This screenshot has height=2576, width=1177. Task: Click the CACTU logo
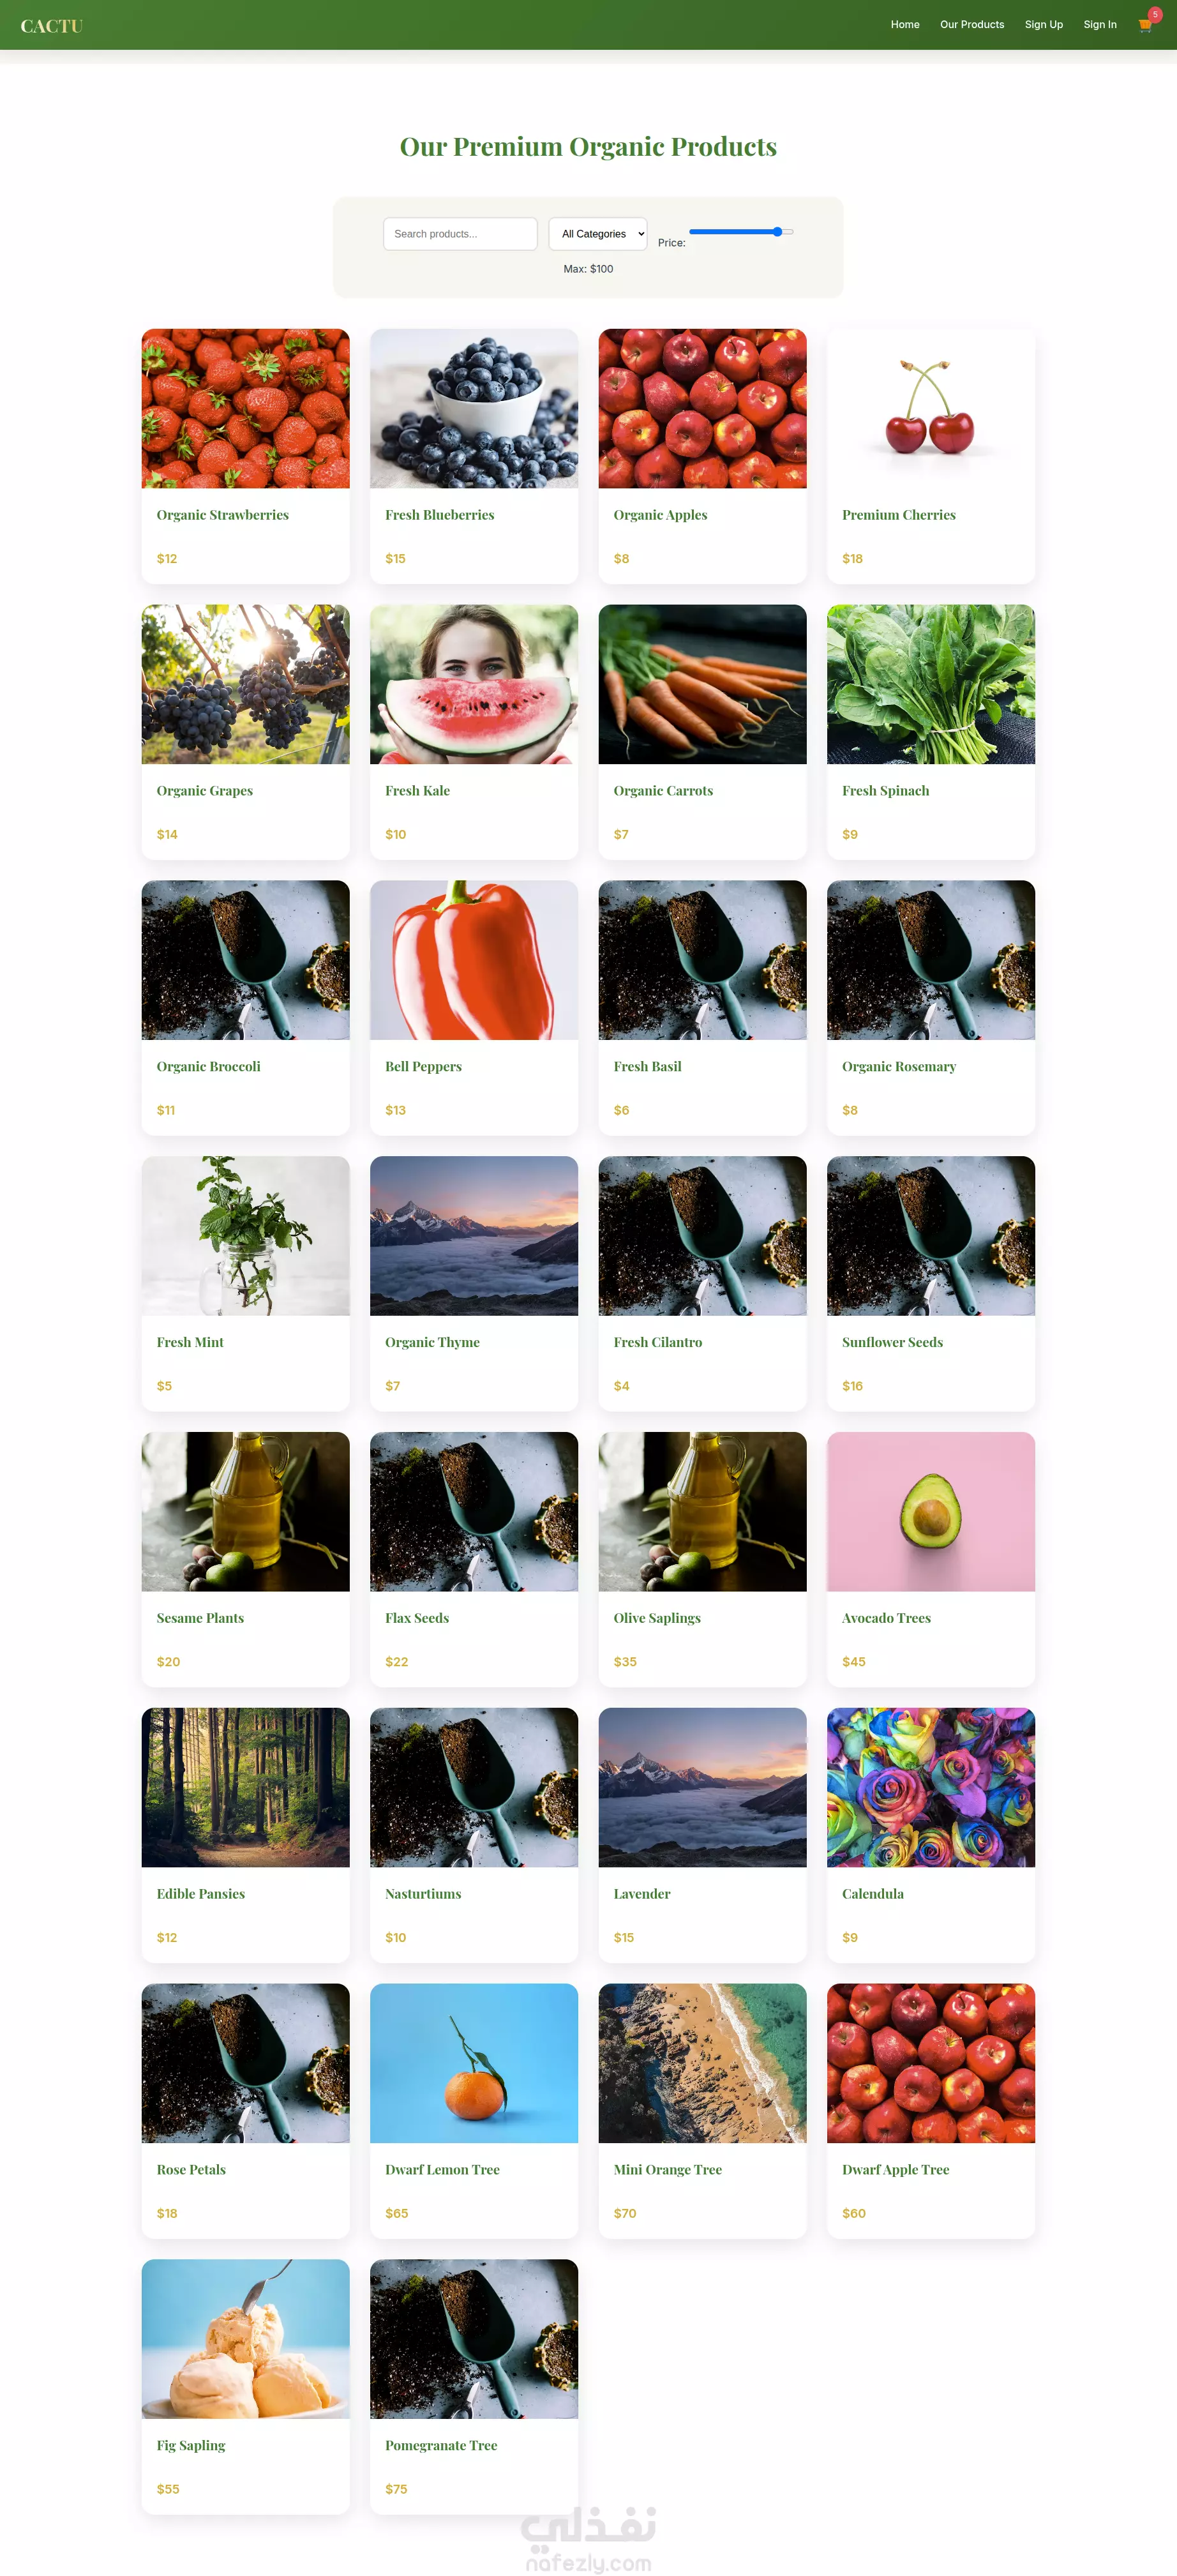(x=51, y=26)
